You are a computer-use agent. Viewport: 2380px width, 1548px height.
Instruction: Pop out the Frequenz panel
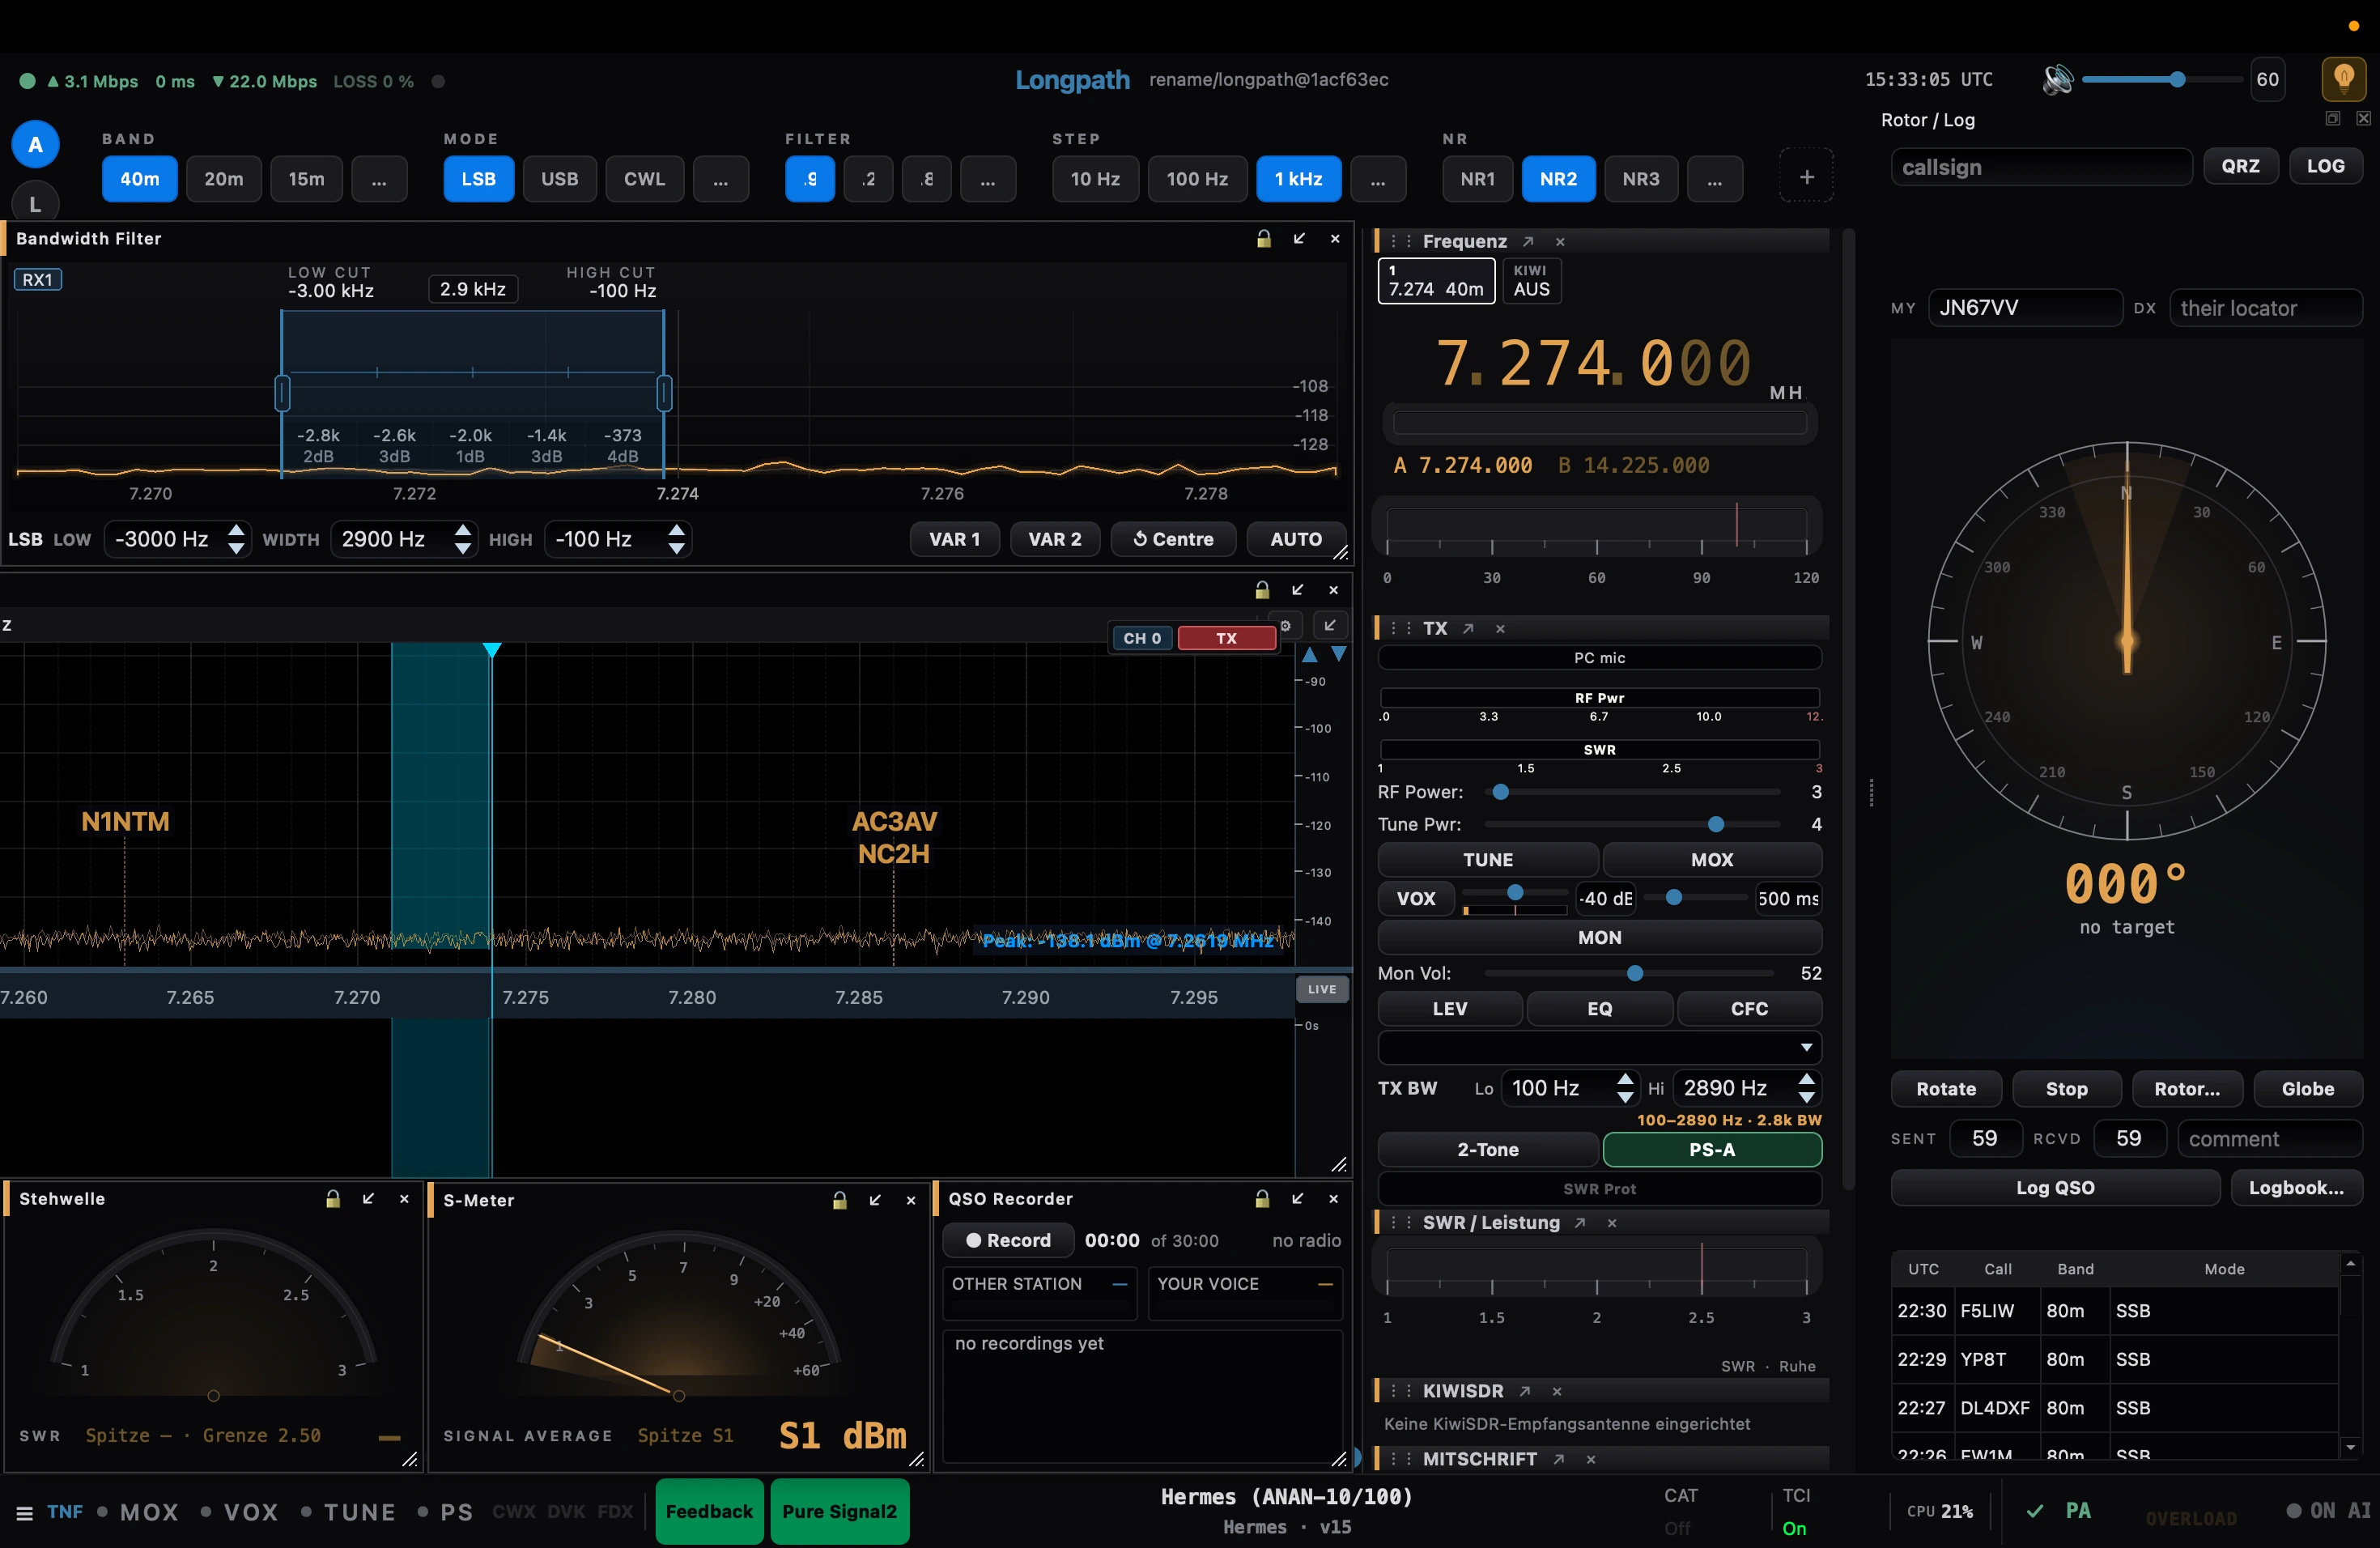click(1528, 242)
